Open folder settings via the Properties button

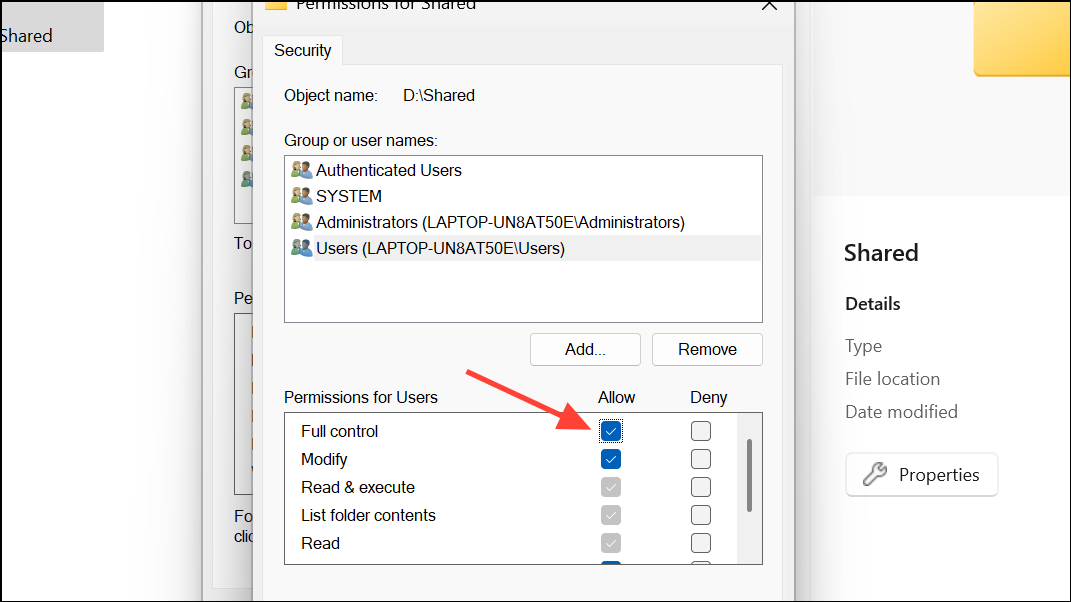[921, 474]
